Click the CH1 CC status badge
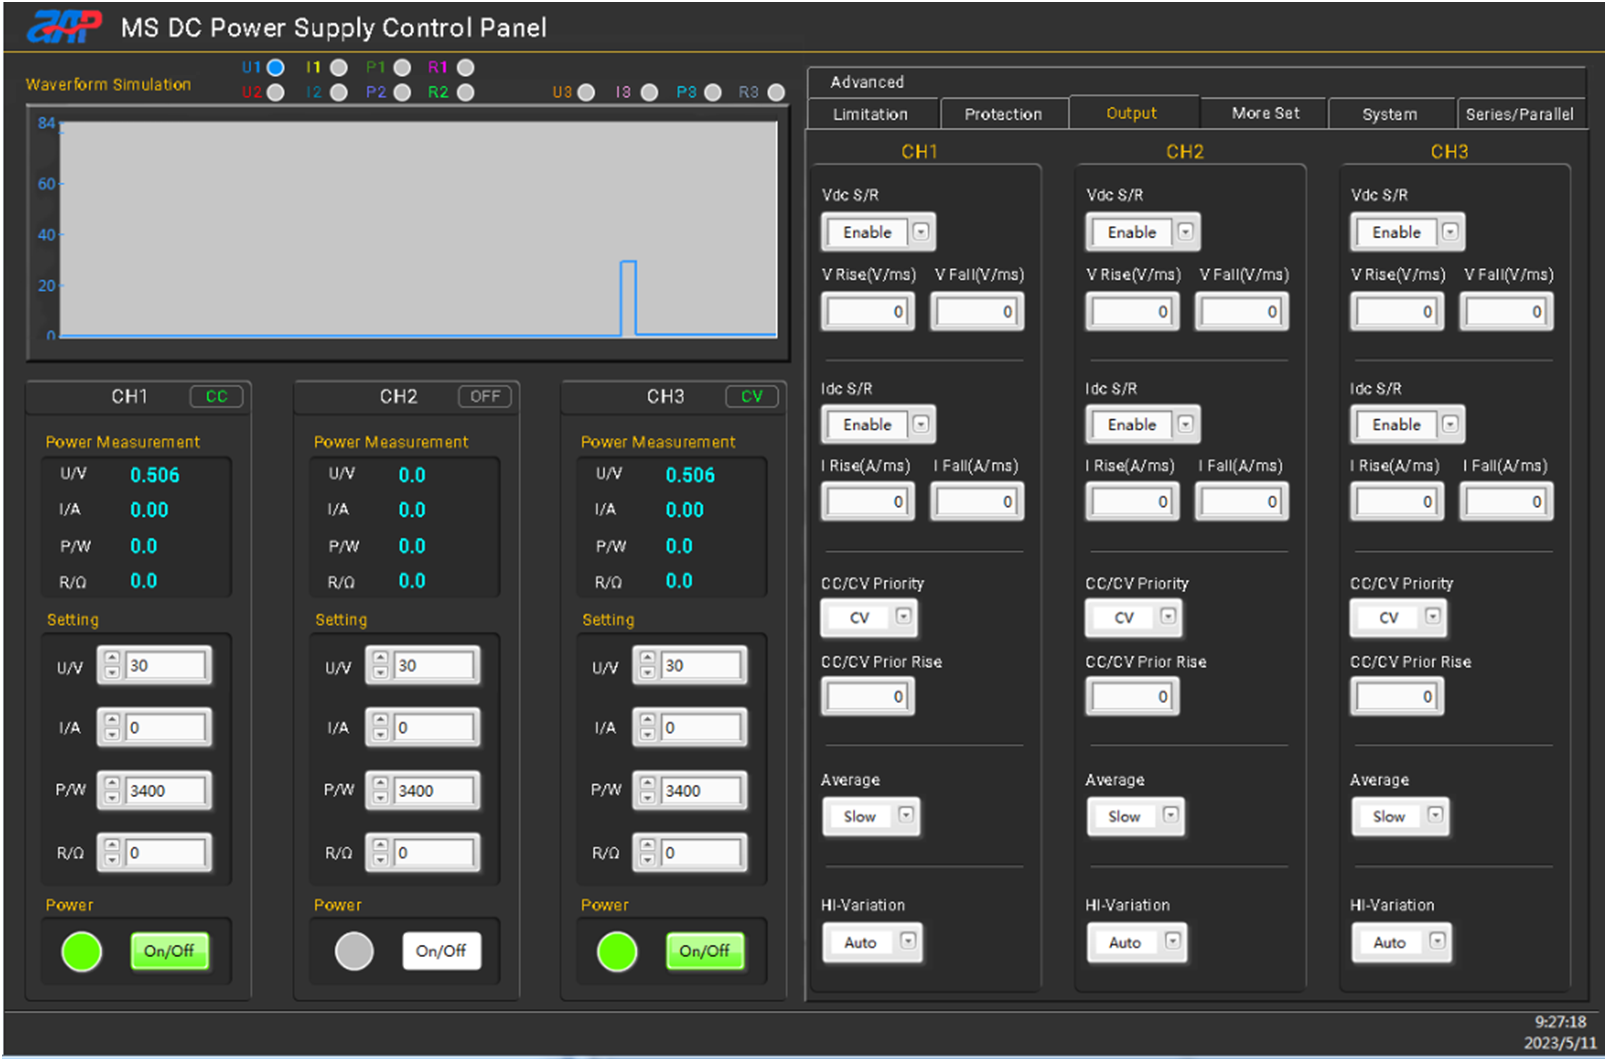This screenshot has width=1607, height=1061. tap(216, 397)
